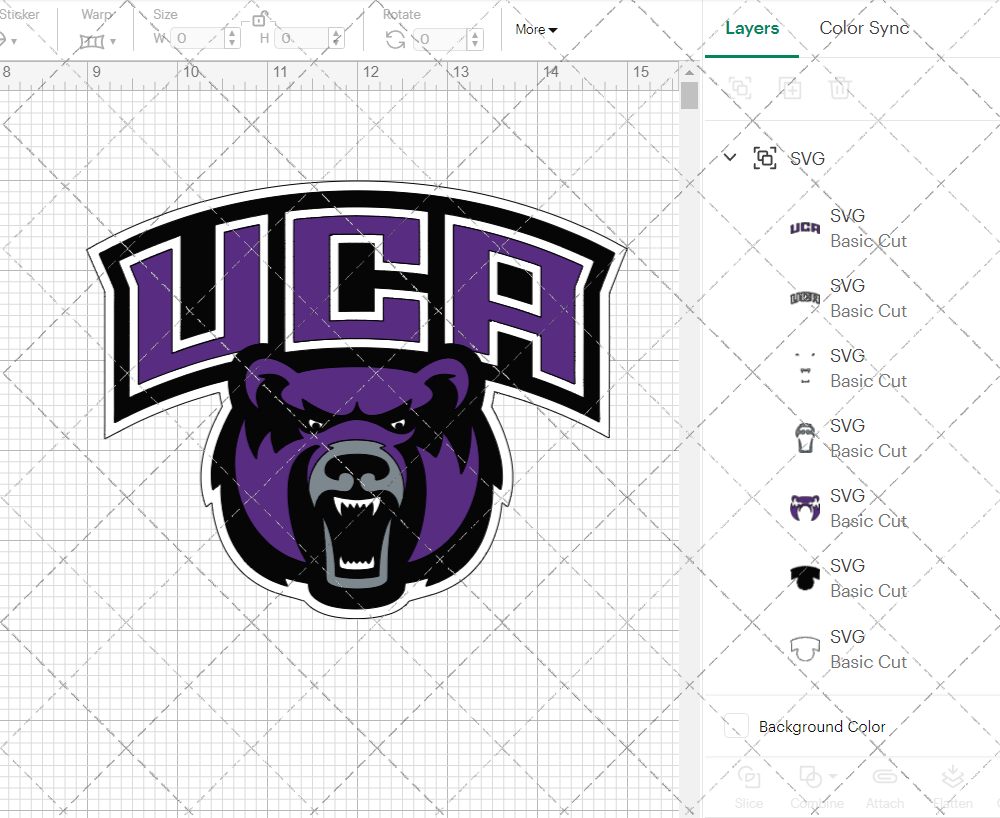Click the group icon above the layers list
1000x818 pixels.
[740, 88]
